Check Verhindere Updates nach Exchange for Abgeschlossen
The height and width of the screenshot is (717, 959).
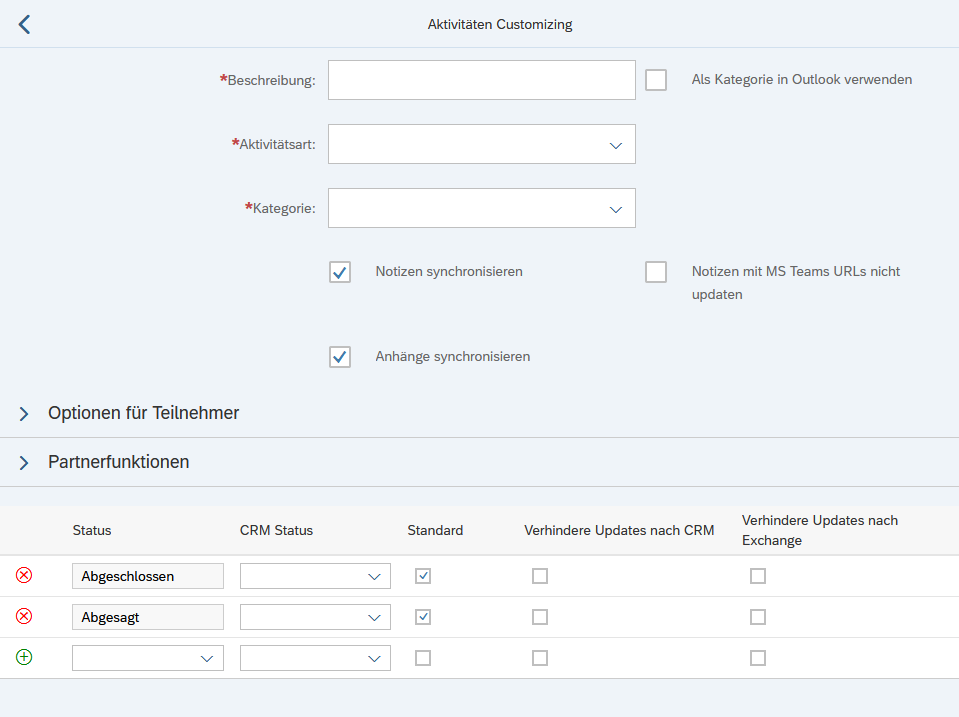pos(758,576)
